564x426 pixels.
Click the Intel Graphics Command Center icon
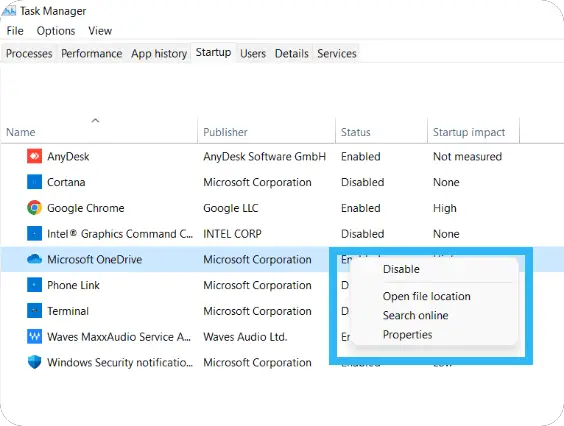(35, 234)
